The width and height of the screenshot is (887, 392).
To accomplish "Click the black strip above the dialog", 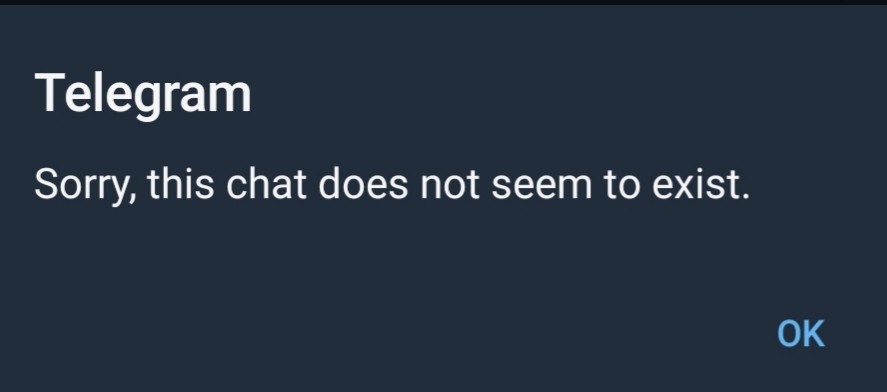I will [x=444, y=2].
